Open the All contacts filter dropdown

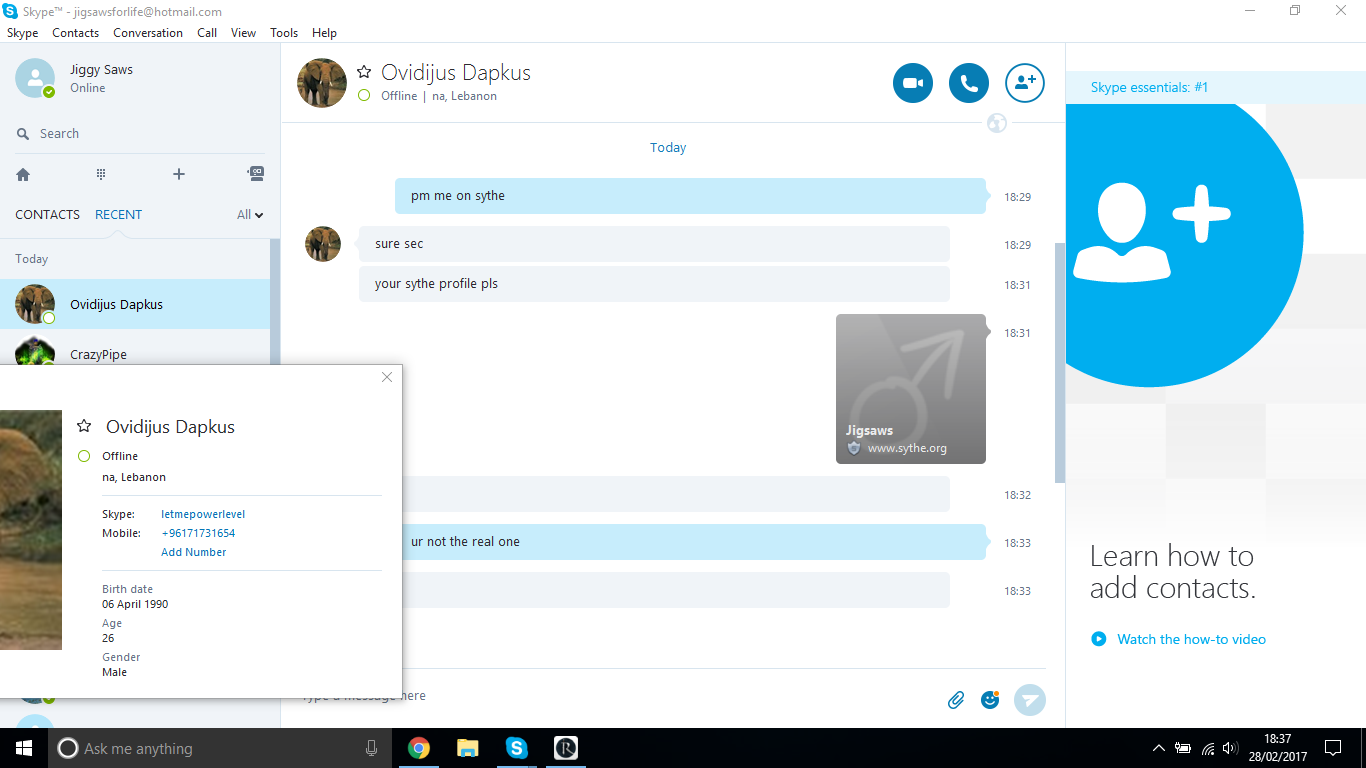250,215
